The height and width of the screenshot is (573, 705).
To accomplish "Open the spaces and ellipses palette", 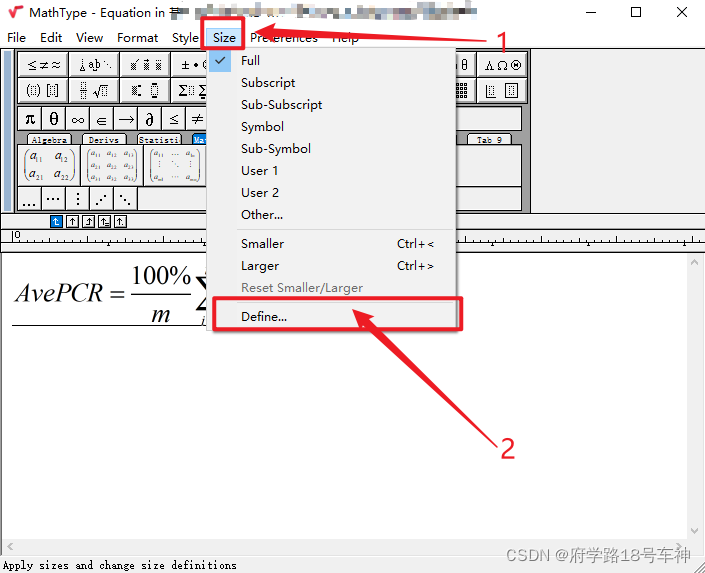I will [x=94, y=65].
